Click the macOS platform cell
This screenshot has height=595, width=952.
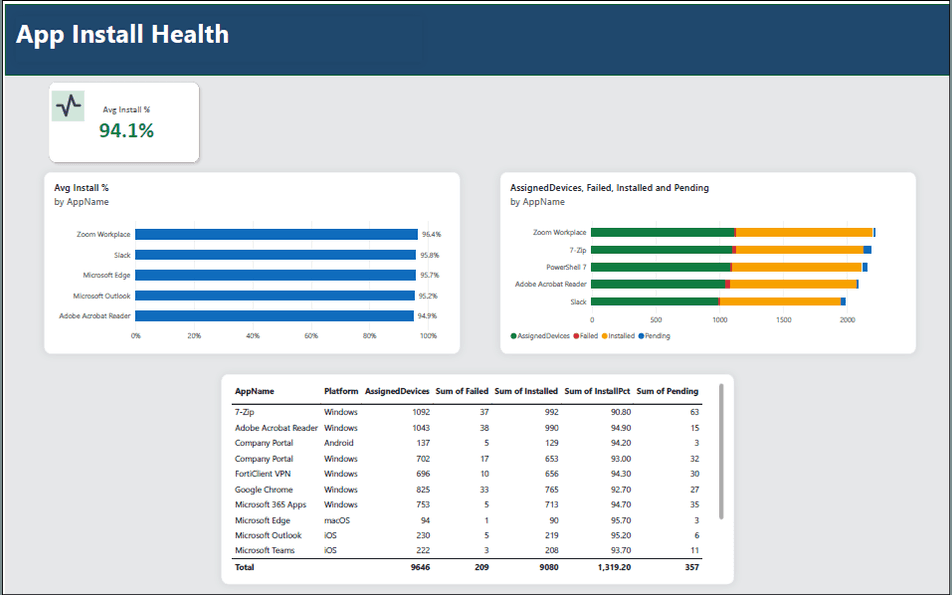[337, 520]
